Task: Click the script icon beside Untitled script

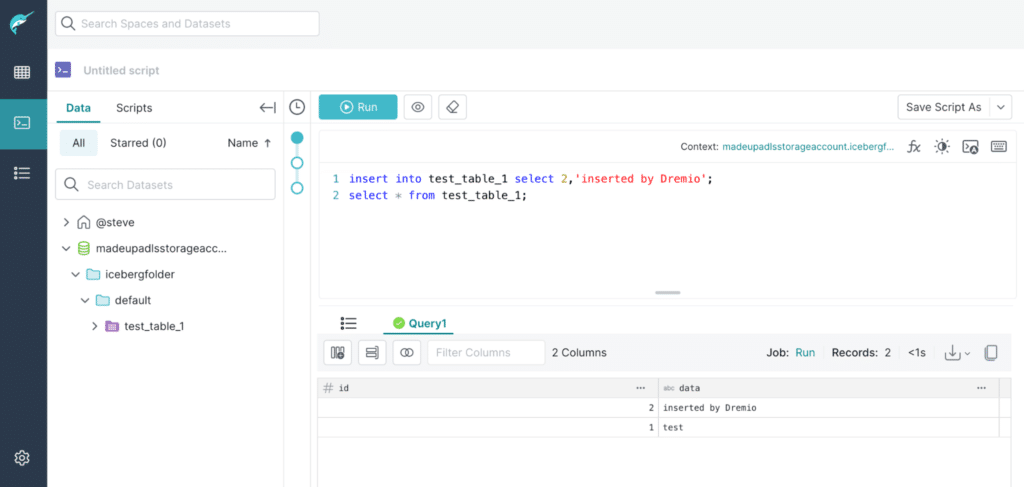Action: click(63, 70)
